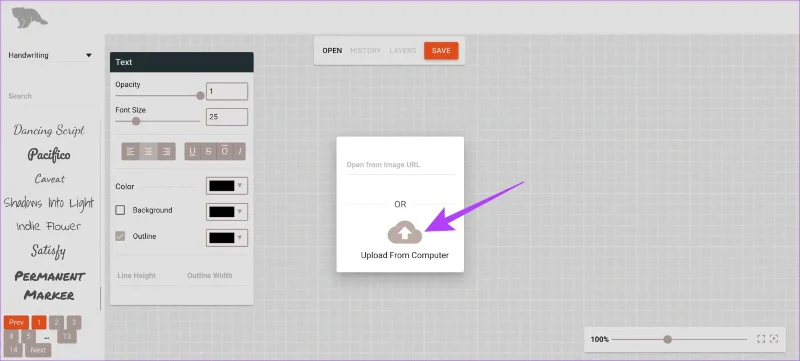Viewport: 800px width, 361px height.
Task: Go to font page 1
Action: 39,322
